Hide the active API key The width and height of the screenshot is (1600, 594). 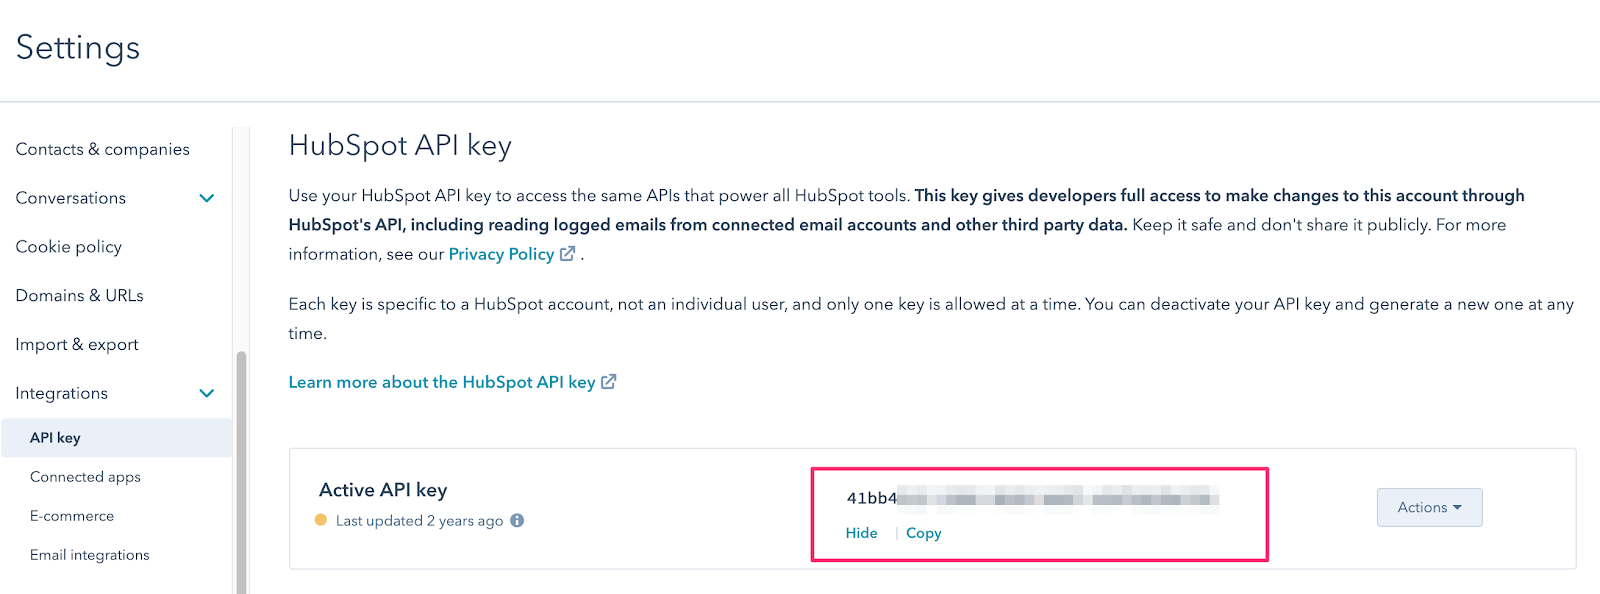[861, 533]
